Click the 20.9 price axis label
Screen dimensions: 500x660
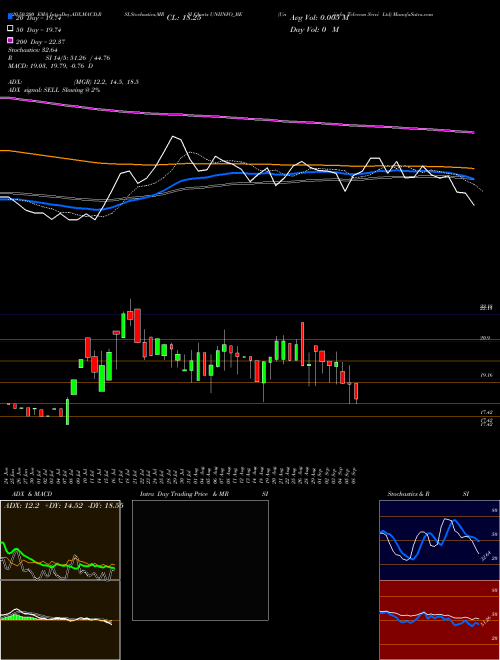click(485, 338)
